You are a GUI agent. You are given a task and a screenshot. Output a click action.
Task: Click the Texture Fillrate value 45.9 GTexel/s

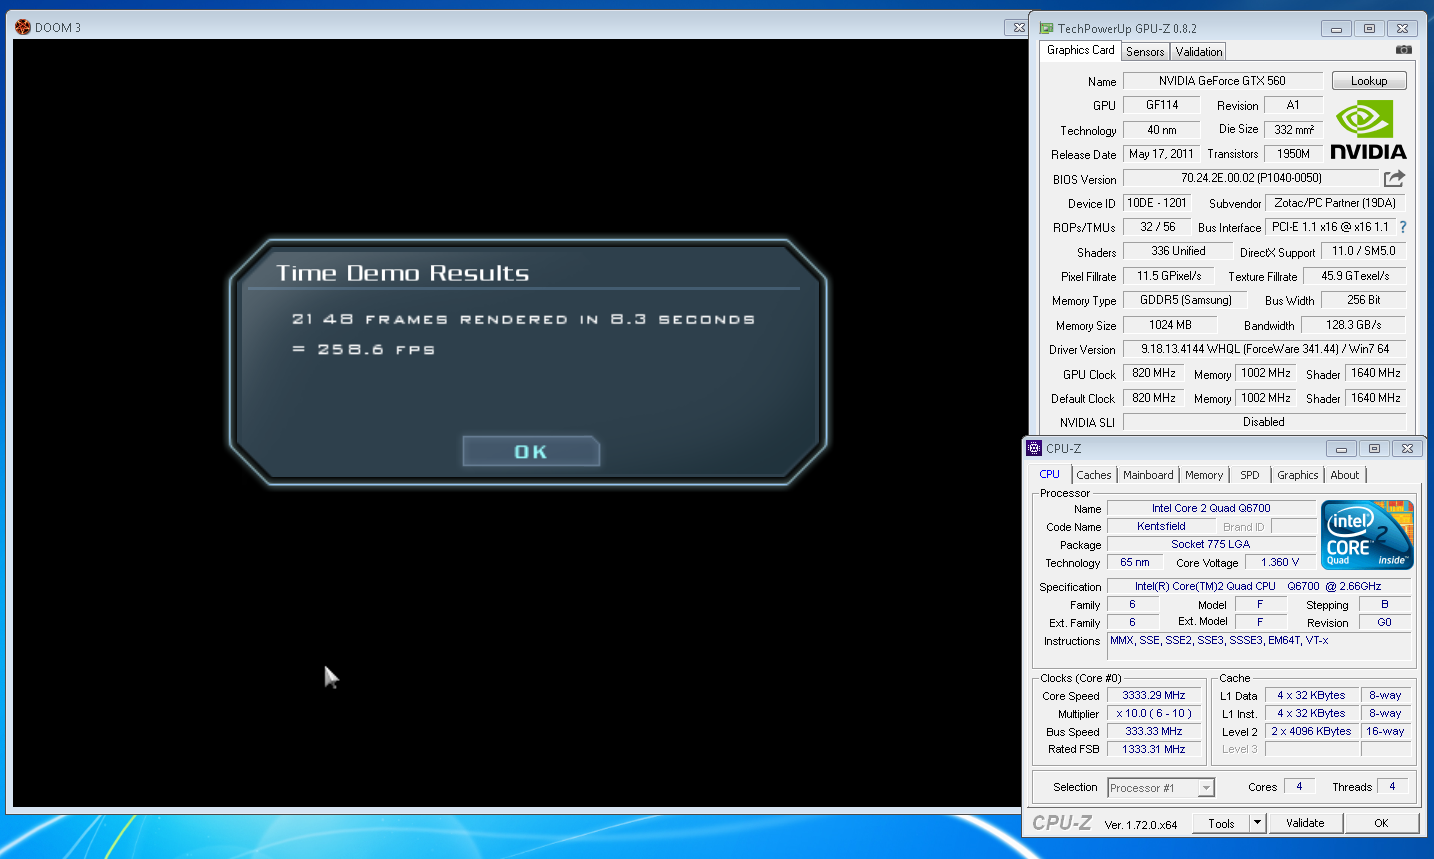tap(1354, 276)
